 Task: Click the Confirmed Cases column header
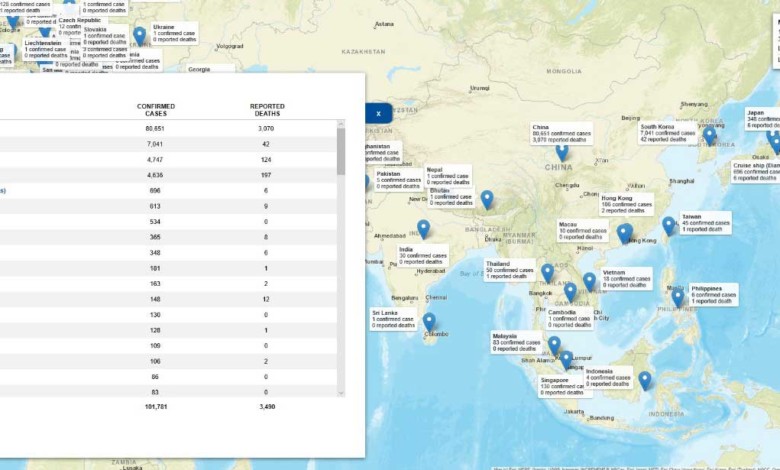tap(155, 108)
